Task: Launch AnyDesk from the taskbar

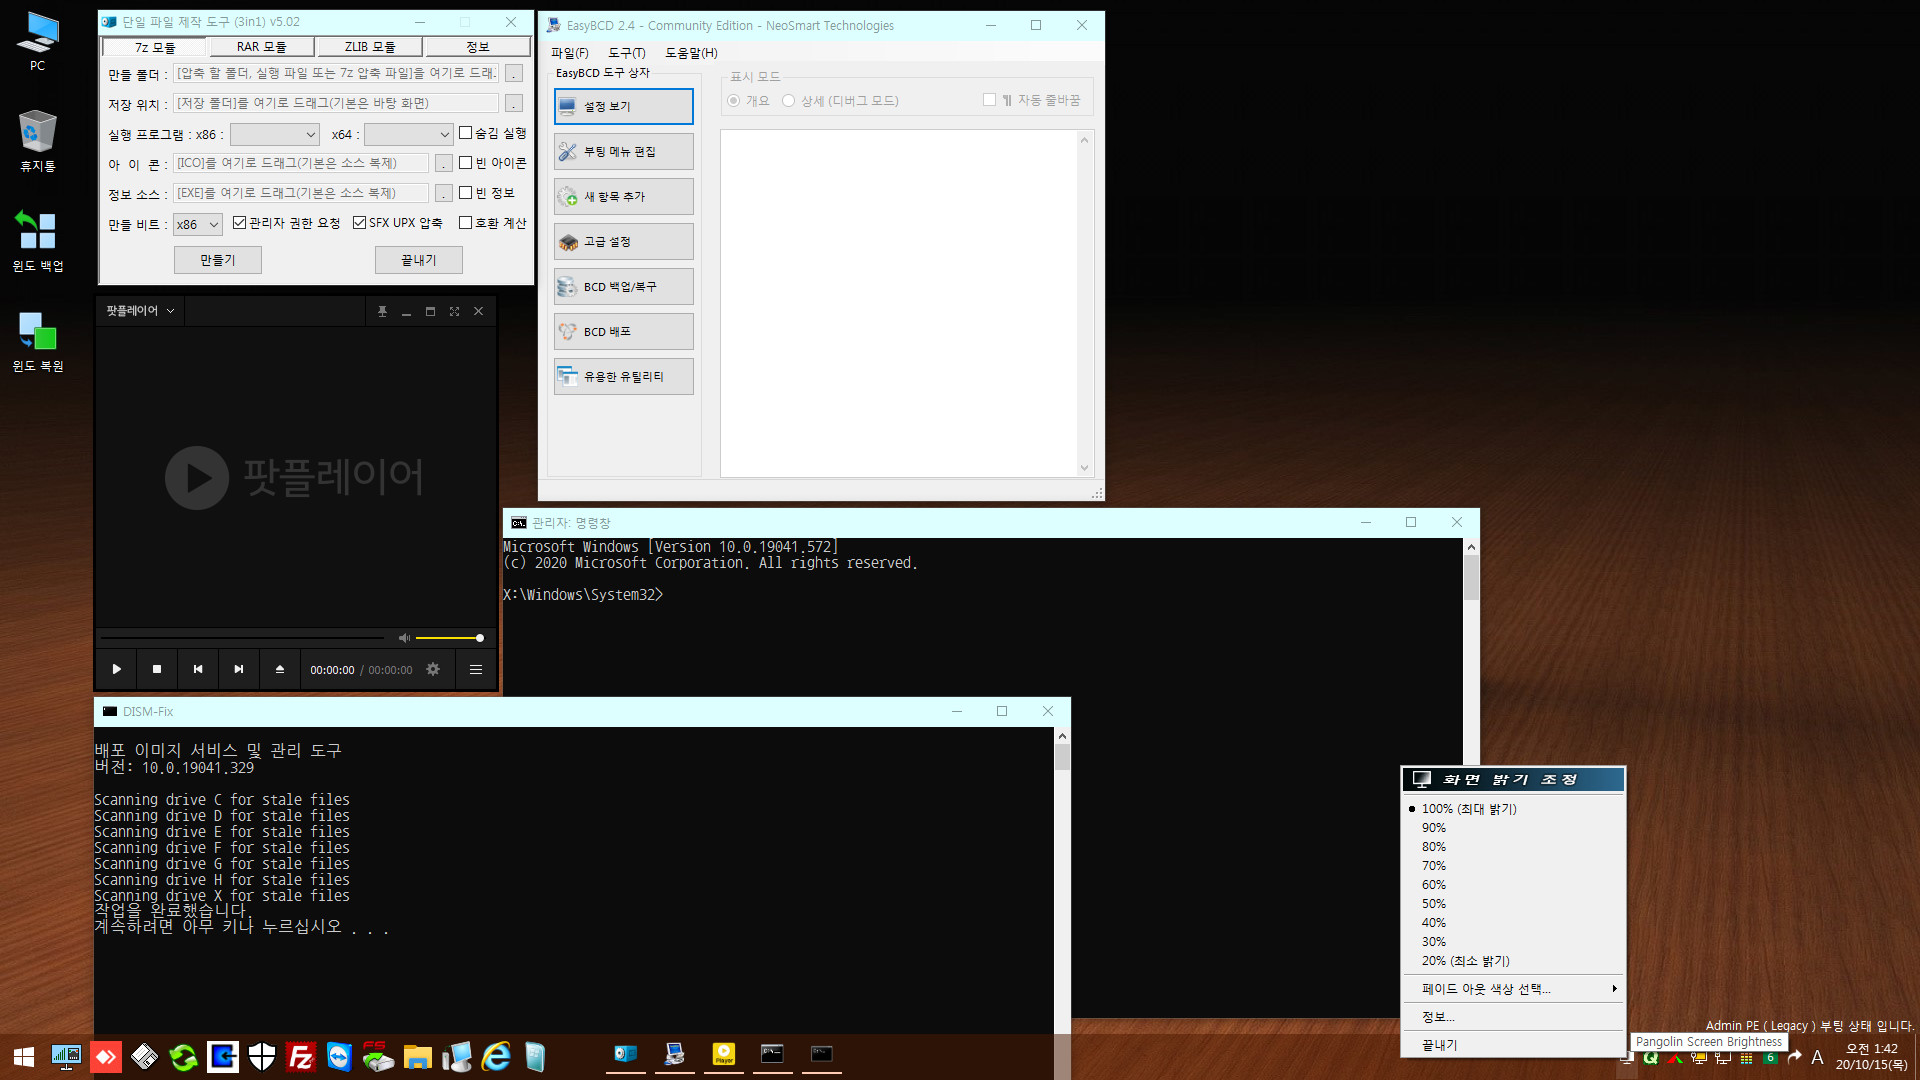Action: (x=106, y=1056)
